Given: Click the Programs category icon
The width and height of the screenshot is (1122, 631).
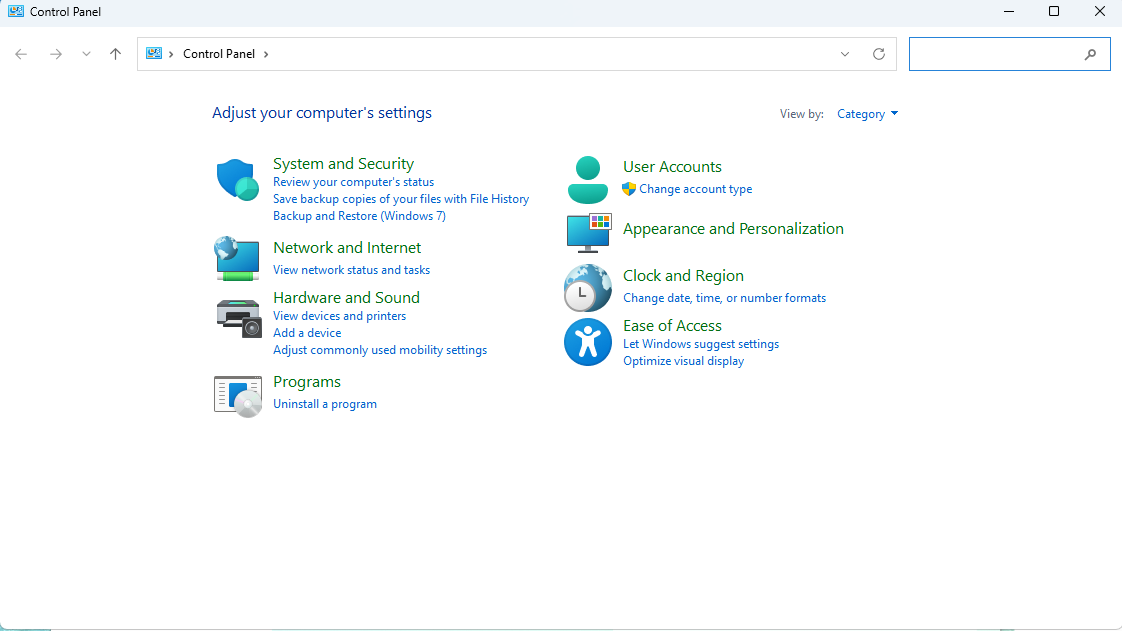Looking at the screenshot, I should pyautogui.click(x=237, y=395).
